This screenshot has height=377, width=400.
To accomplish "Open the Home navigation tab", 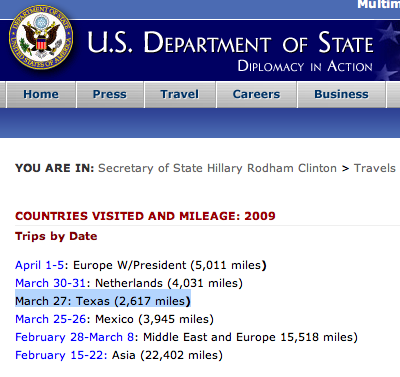I will (41, 94).
